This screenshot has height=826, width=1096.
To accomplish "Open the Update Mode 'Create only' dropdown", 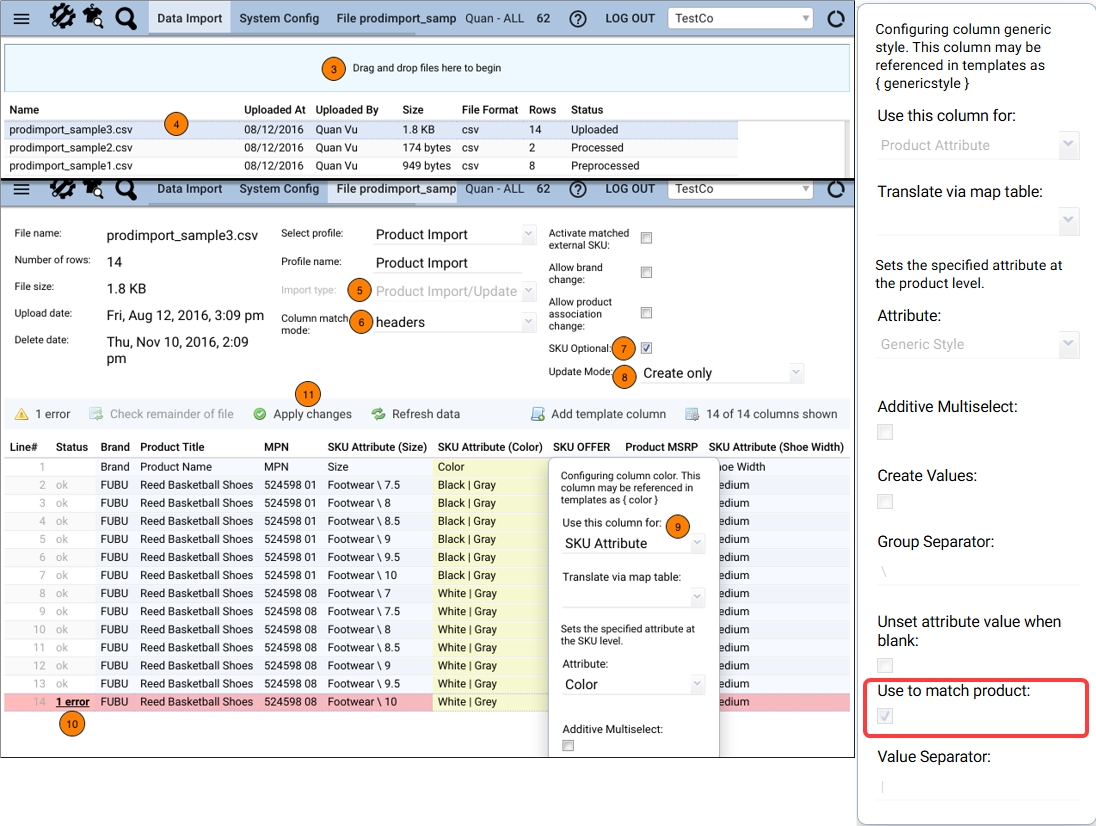I will point(722,373).
